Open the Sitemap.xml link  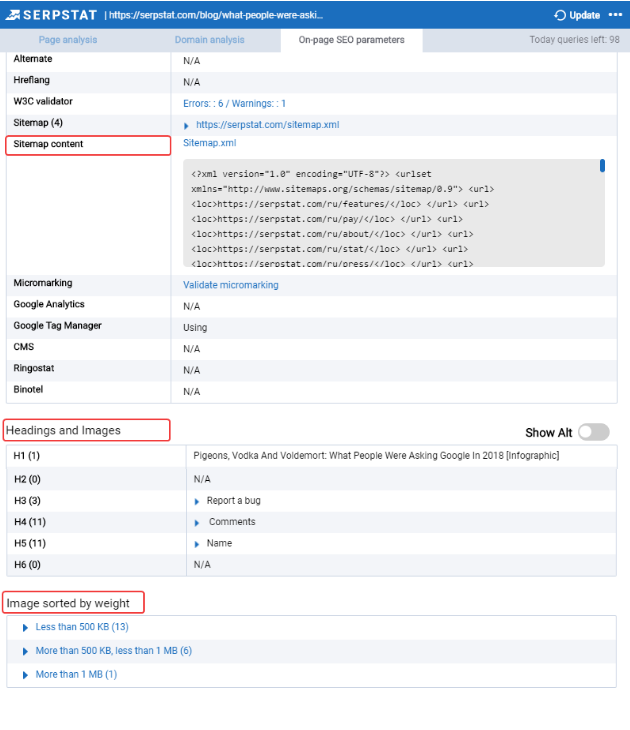pyautogui.click(x=210, y=143)
